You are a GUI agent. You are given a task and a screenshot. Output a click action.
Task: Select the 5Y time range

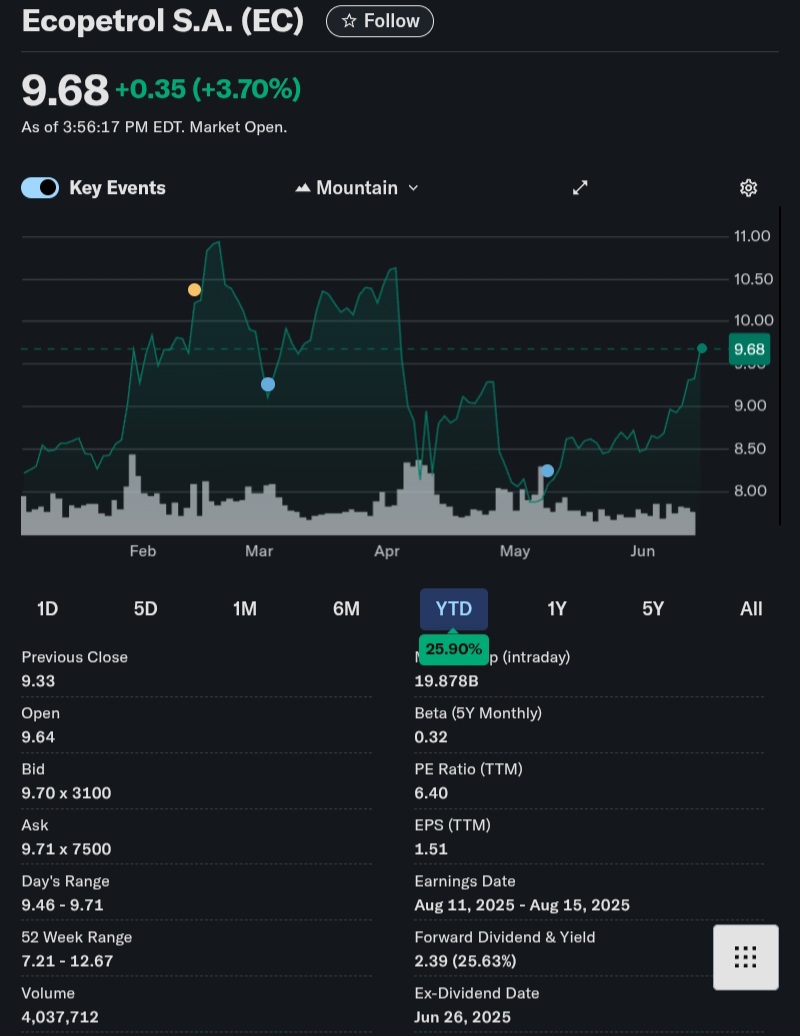[x=653, y=609]
